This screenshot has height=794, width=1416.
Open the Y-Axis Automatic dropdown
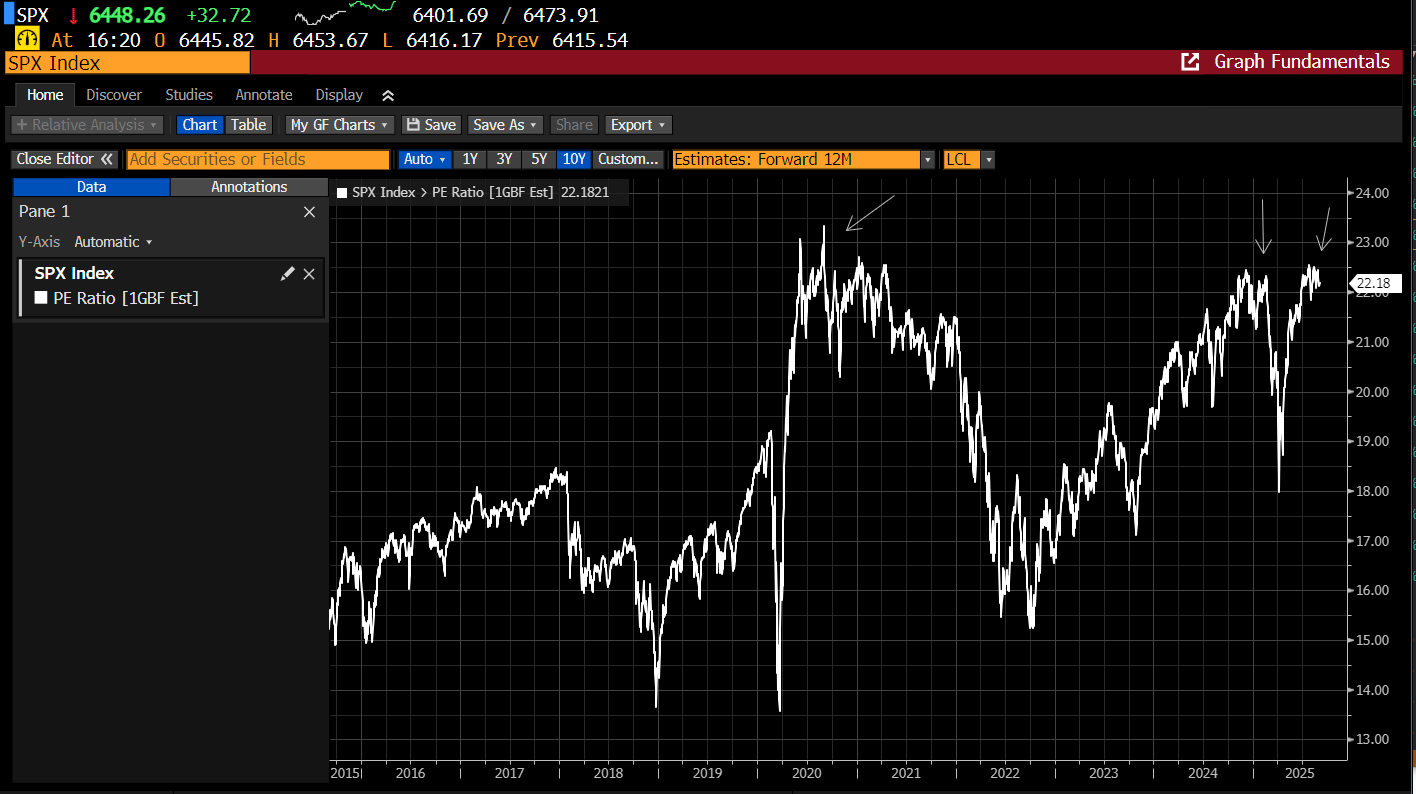(113, 242)
